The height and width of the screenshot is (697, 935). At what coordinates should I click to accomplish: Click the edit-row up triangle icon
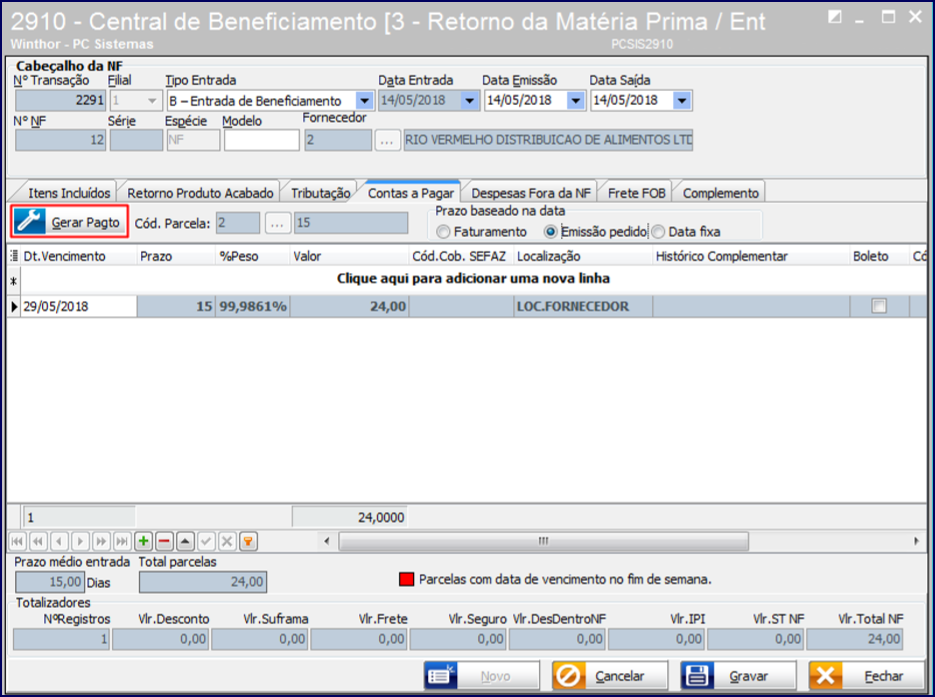pos(185,541)
